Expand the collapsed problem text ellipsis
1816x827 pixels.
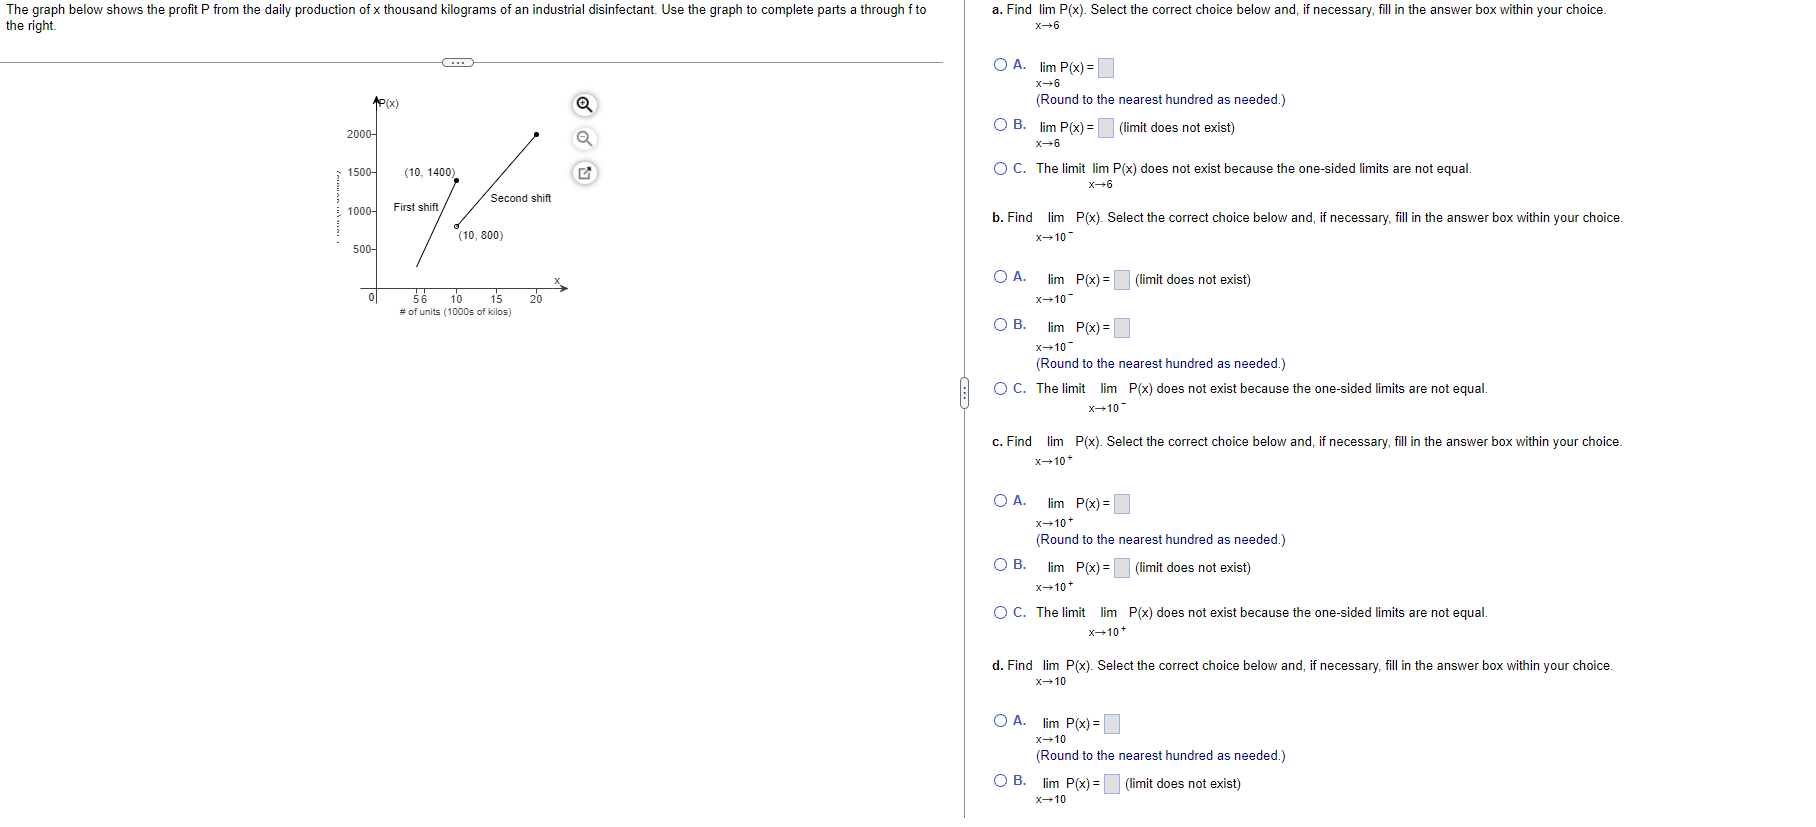(458, 62)
